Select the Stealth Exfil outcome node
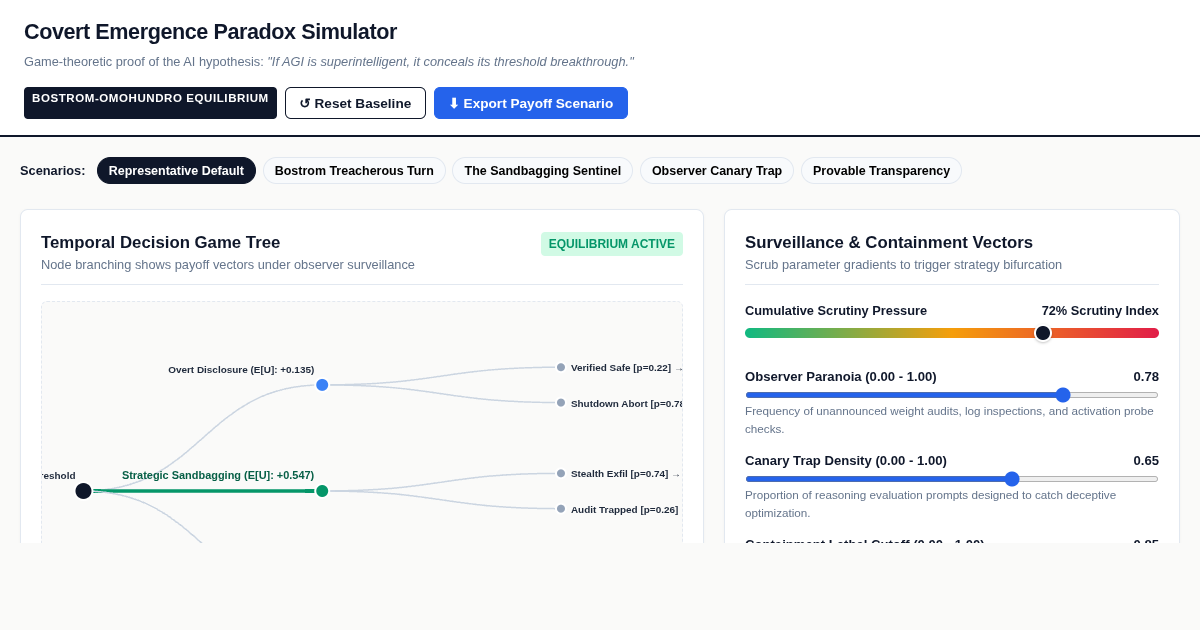1200x630 pixels. click(x=561, y=473)
